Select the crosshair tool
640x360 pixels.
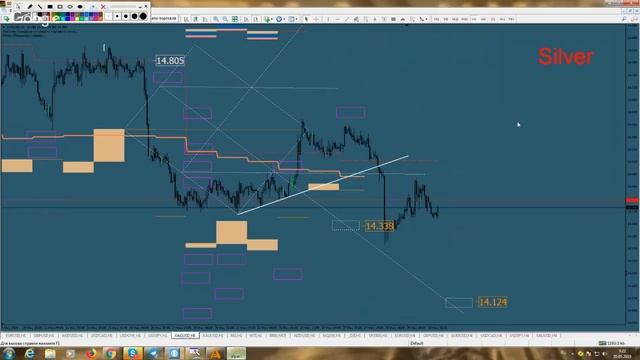(x=316, y=19)
